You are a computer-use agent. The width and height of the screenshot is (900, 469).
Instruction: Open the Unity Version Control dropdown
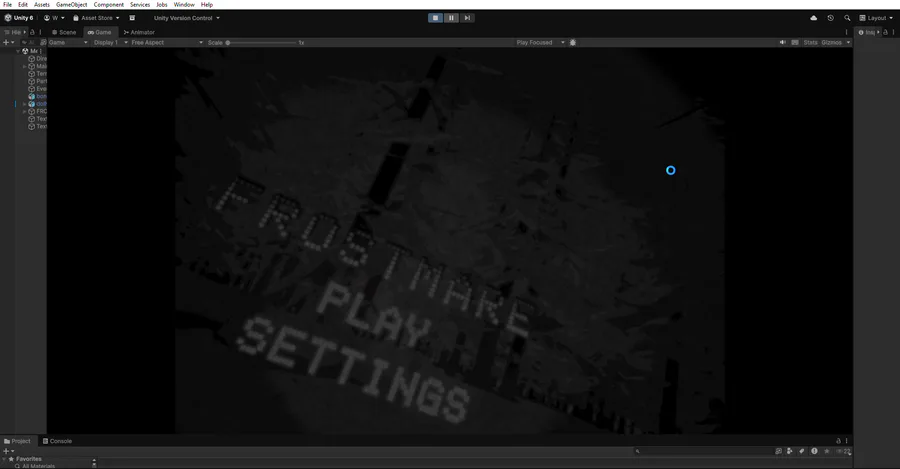coord(187,18)
